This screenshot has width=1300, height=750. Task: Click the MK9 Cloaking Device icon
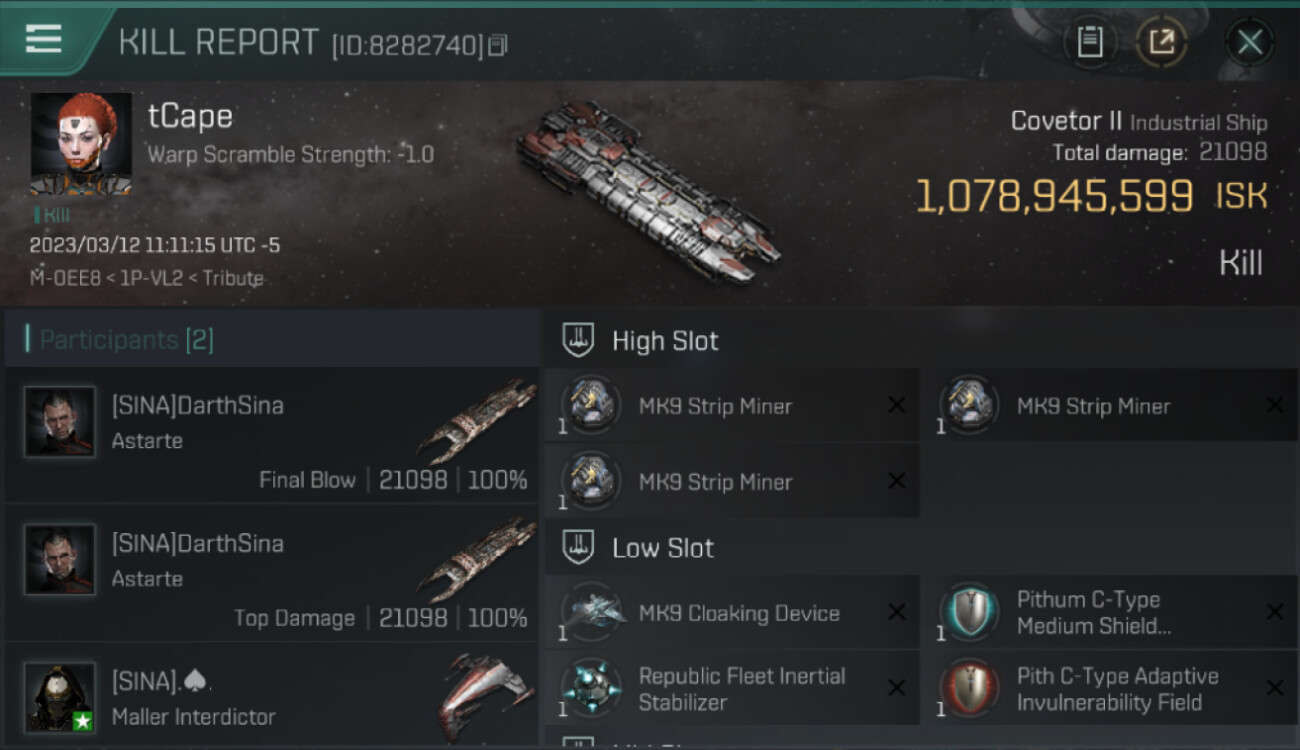(x=591, y=612)
